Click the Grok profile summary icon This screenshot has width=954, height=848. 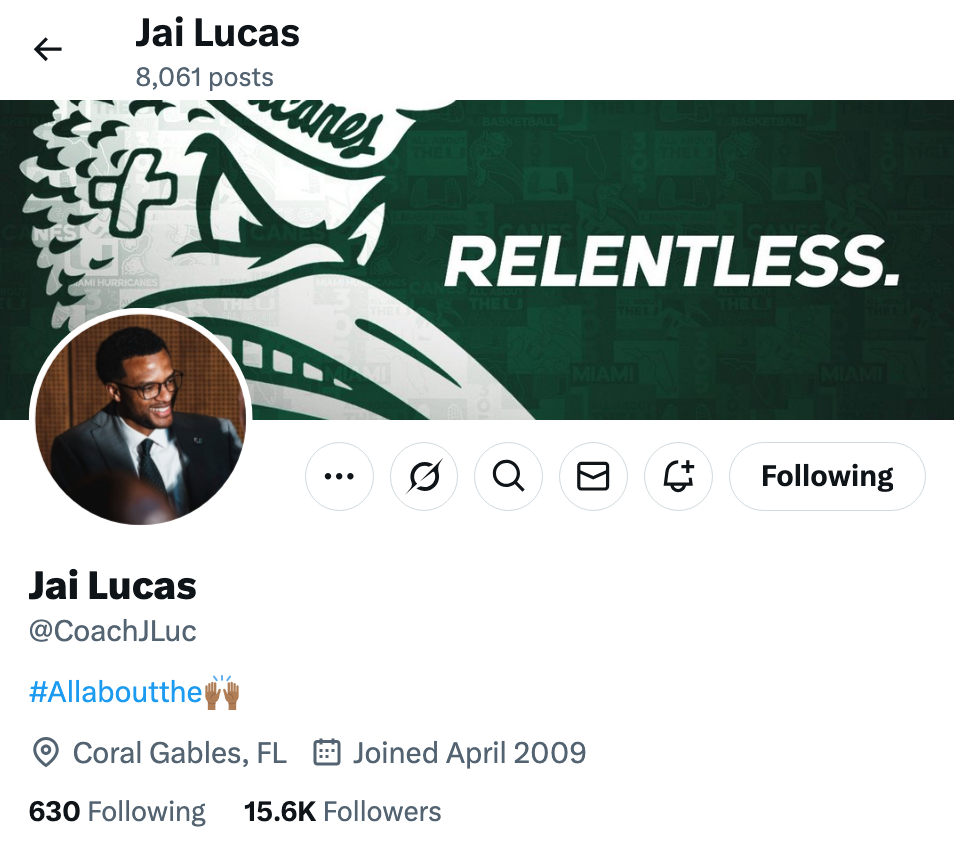coord(424,476)
